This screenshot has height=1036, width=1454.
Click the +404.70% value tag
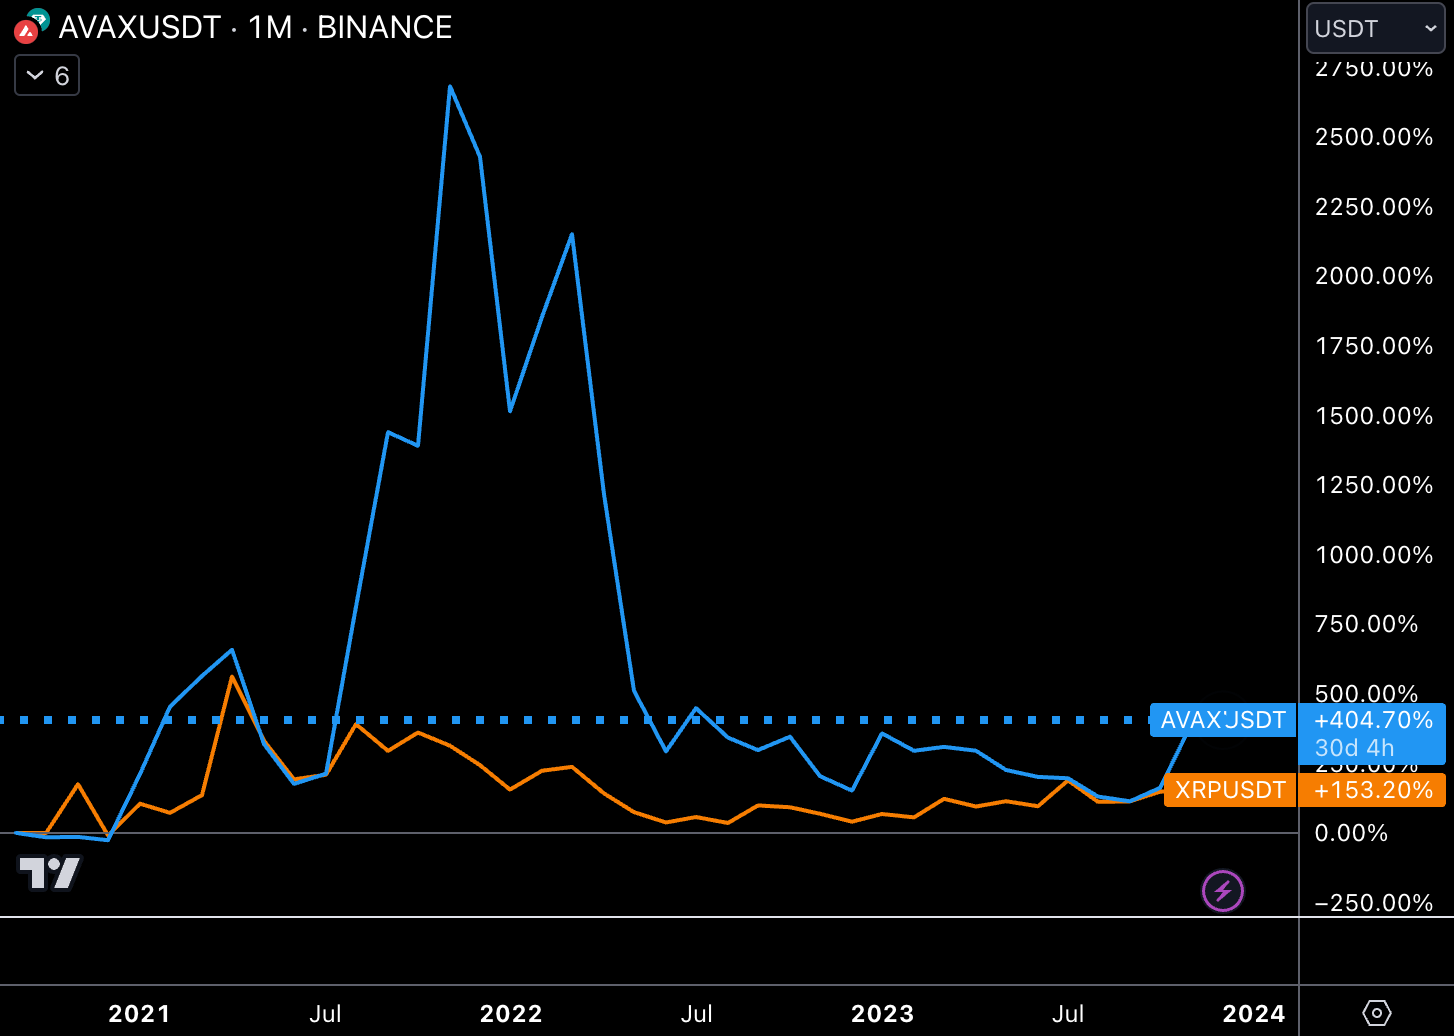(x=1373, y=720)
